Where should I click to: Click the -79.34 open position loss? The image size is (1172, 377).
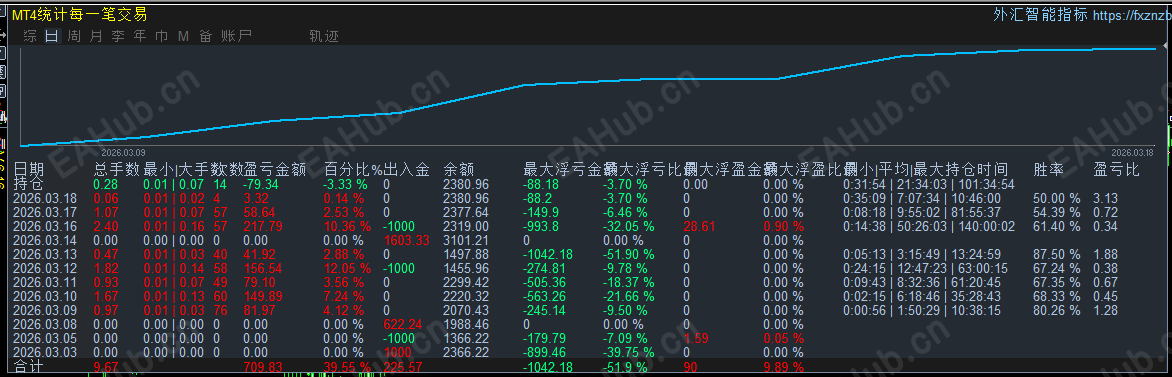(261, 184)
